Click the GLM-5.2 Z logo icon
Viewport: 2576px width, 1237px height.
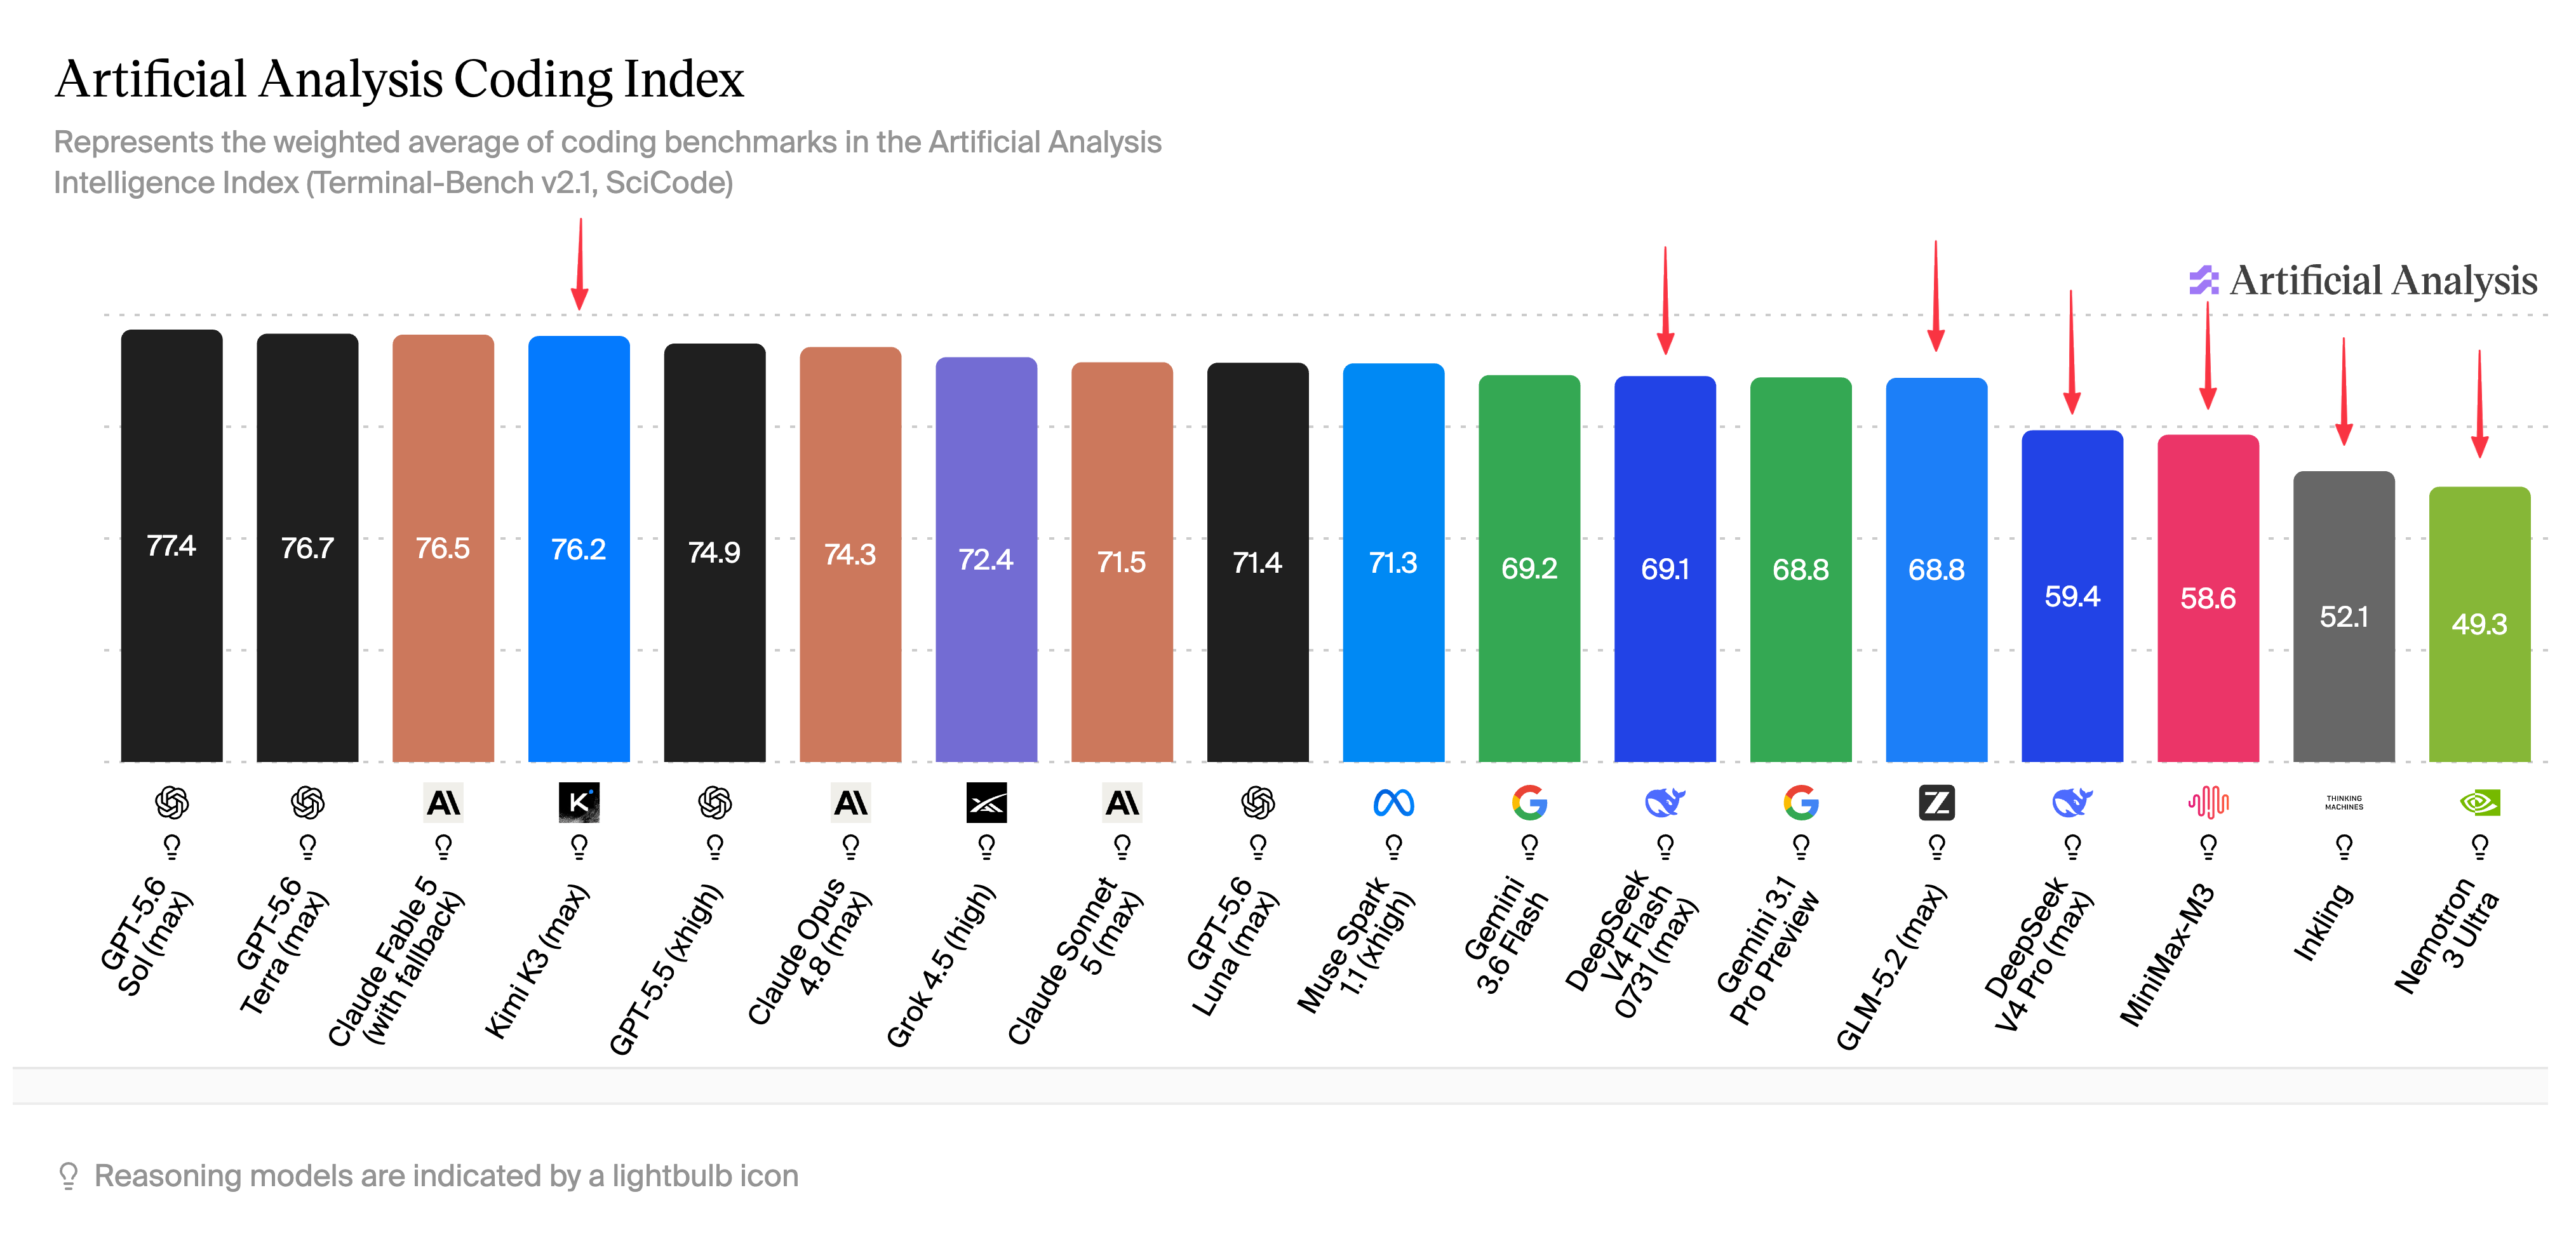click(x=1936, y=802)
